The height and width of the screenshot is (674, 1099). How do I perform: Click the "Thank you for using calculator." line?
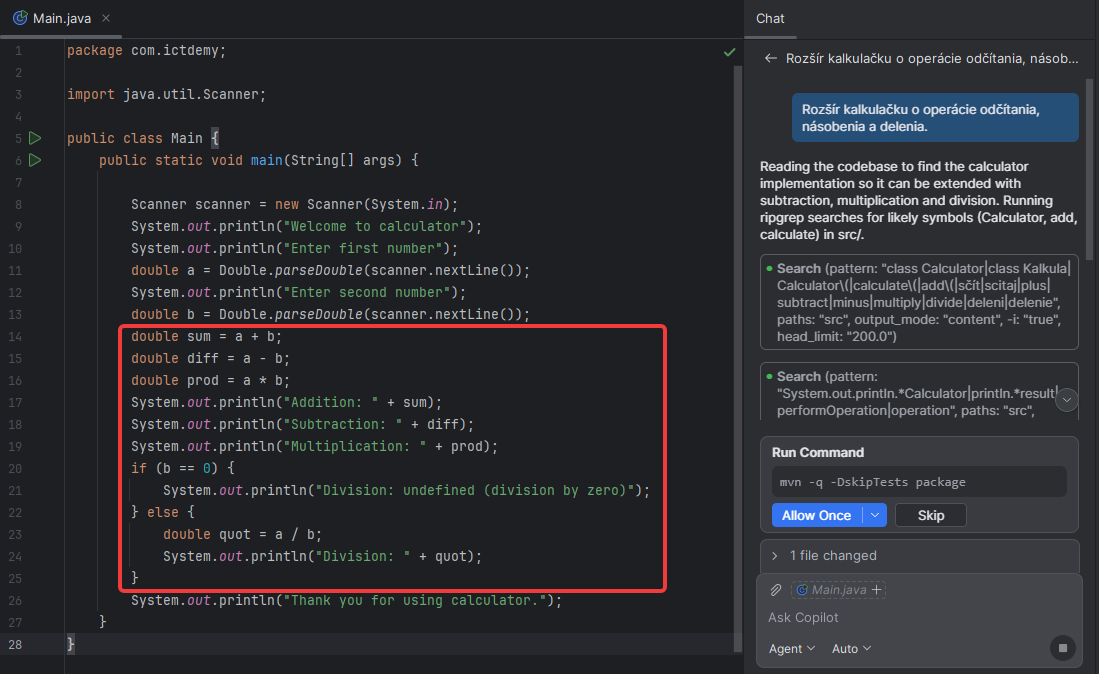(346, 600)
